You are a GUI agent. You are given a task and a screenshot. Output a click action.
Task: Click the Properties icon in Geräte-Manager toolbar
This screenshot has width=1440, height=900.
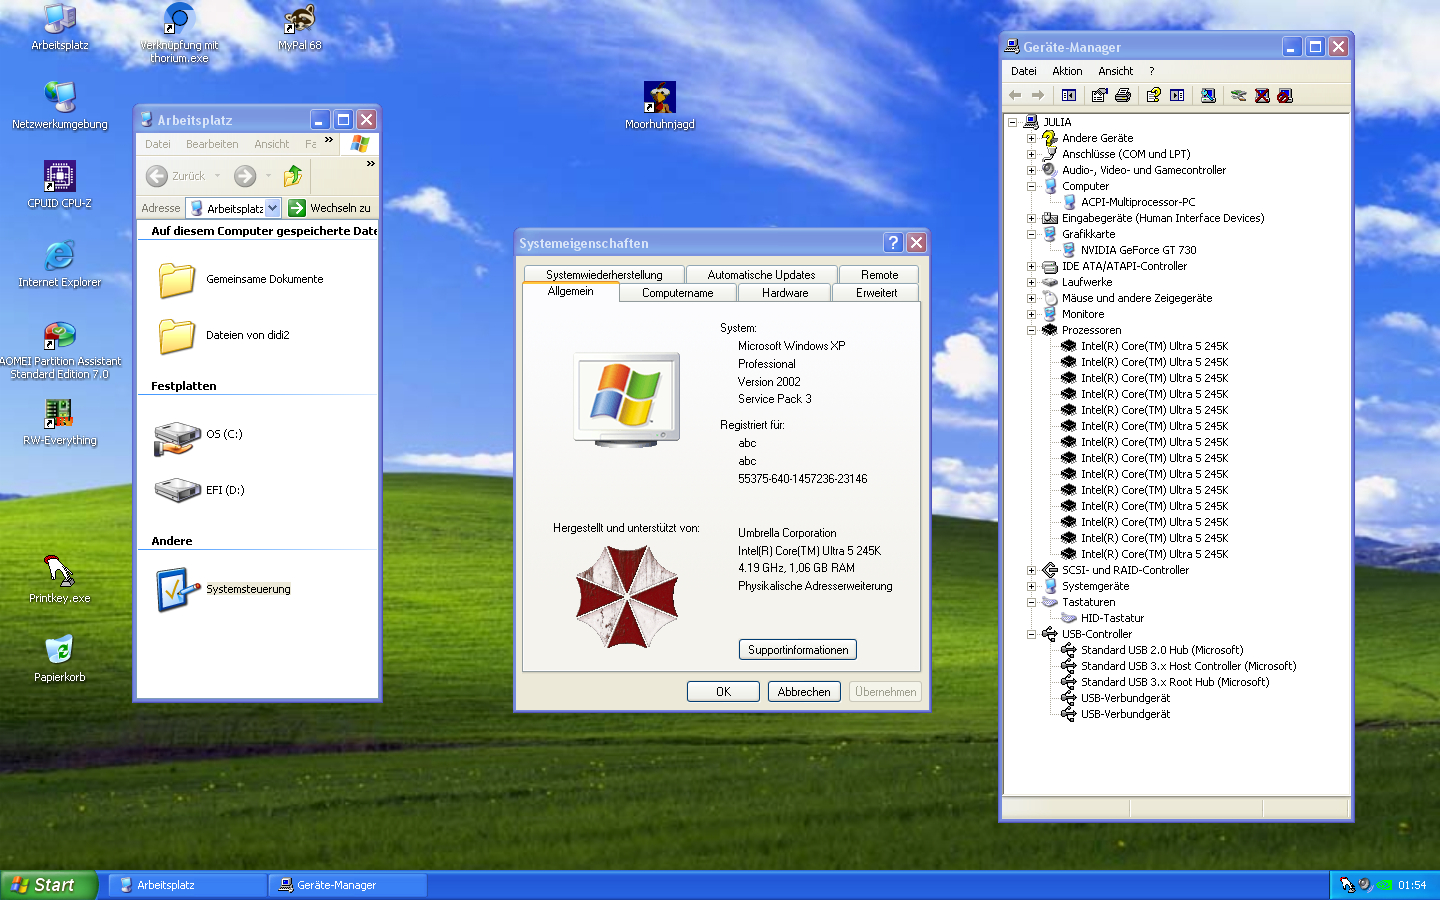coord(1100,95)
